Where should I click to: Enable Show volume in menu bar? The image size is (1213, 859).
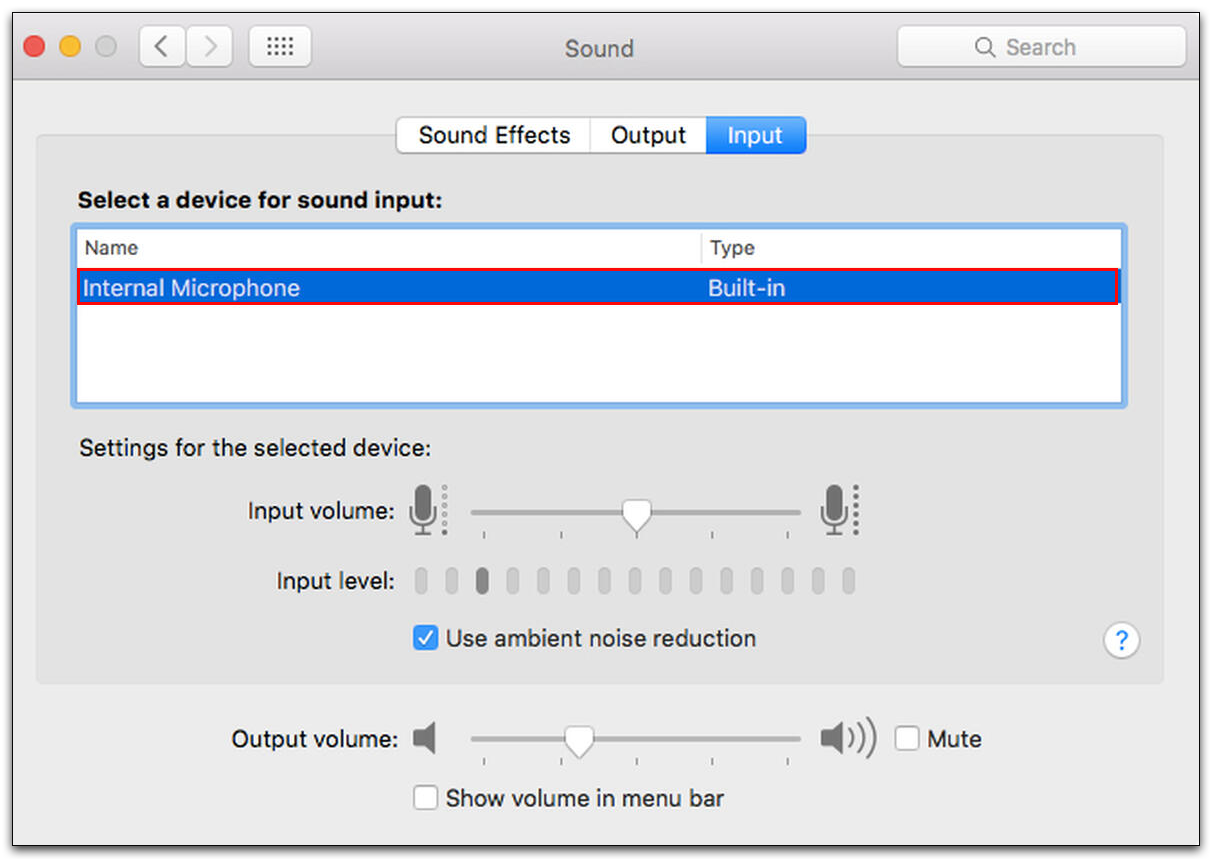click(x=425, y=798)
